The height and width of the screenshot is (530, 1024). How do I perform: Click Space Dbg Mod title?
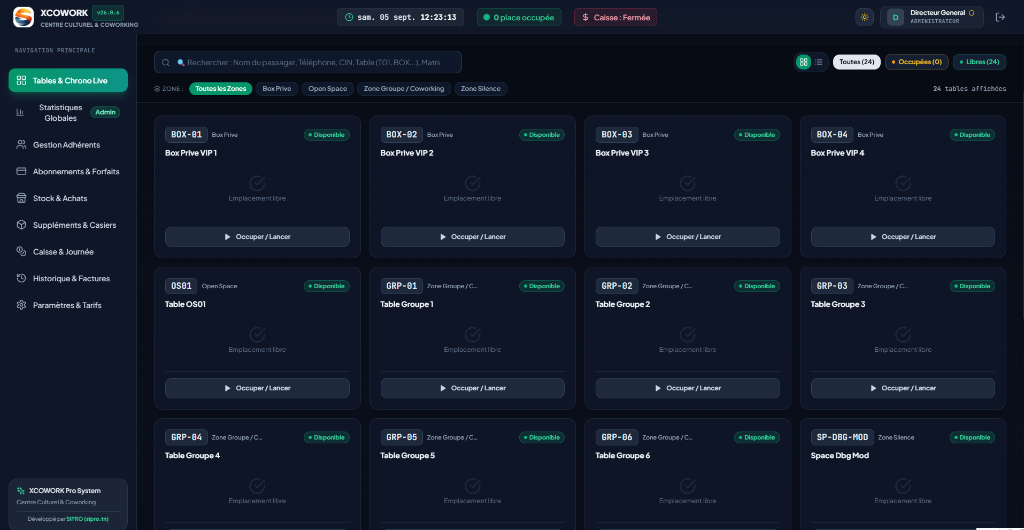click(840, 456)
